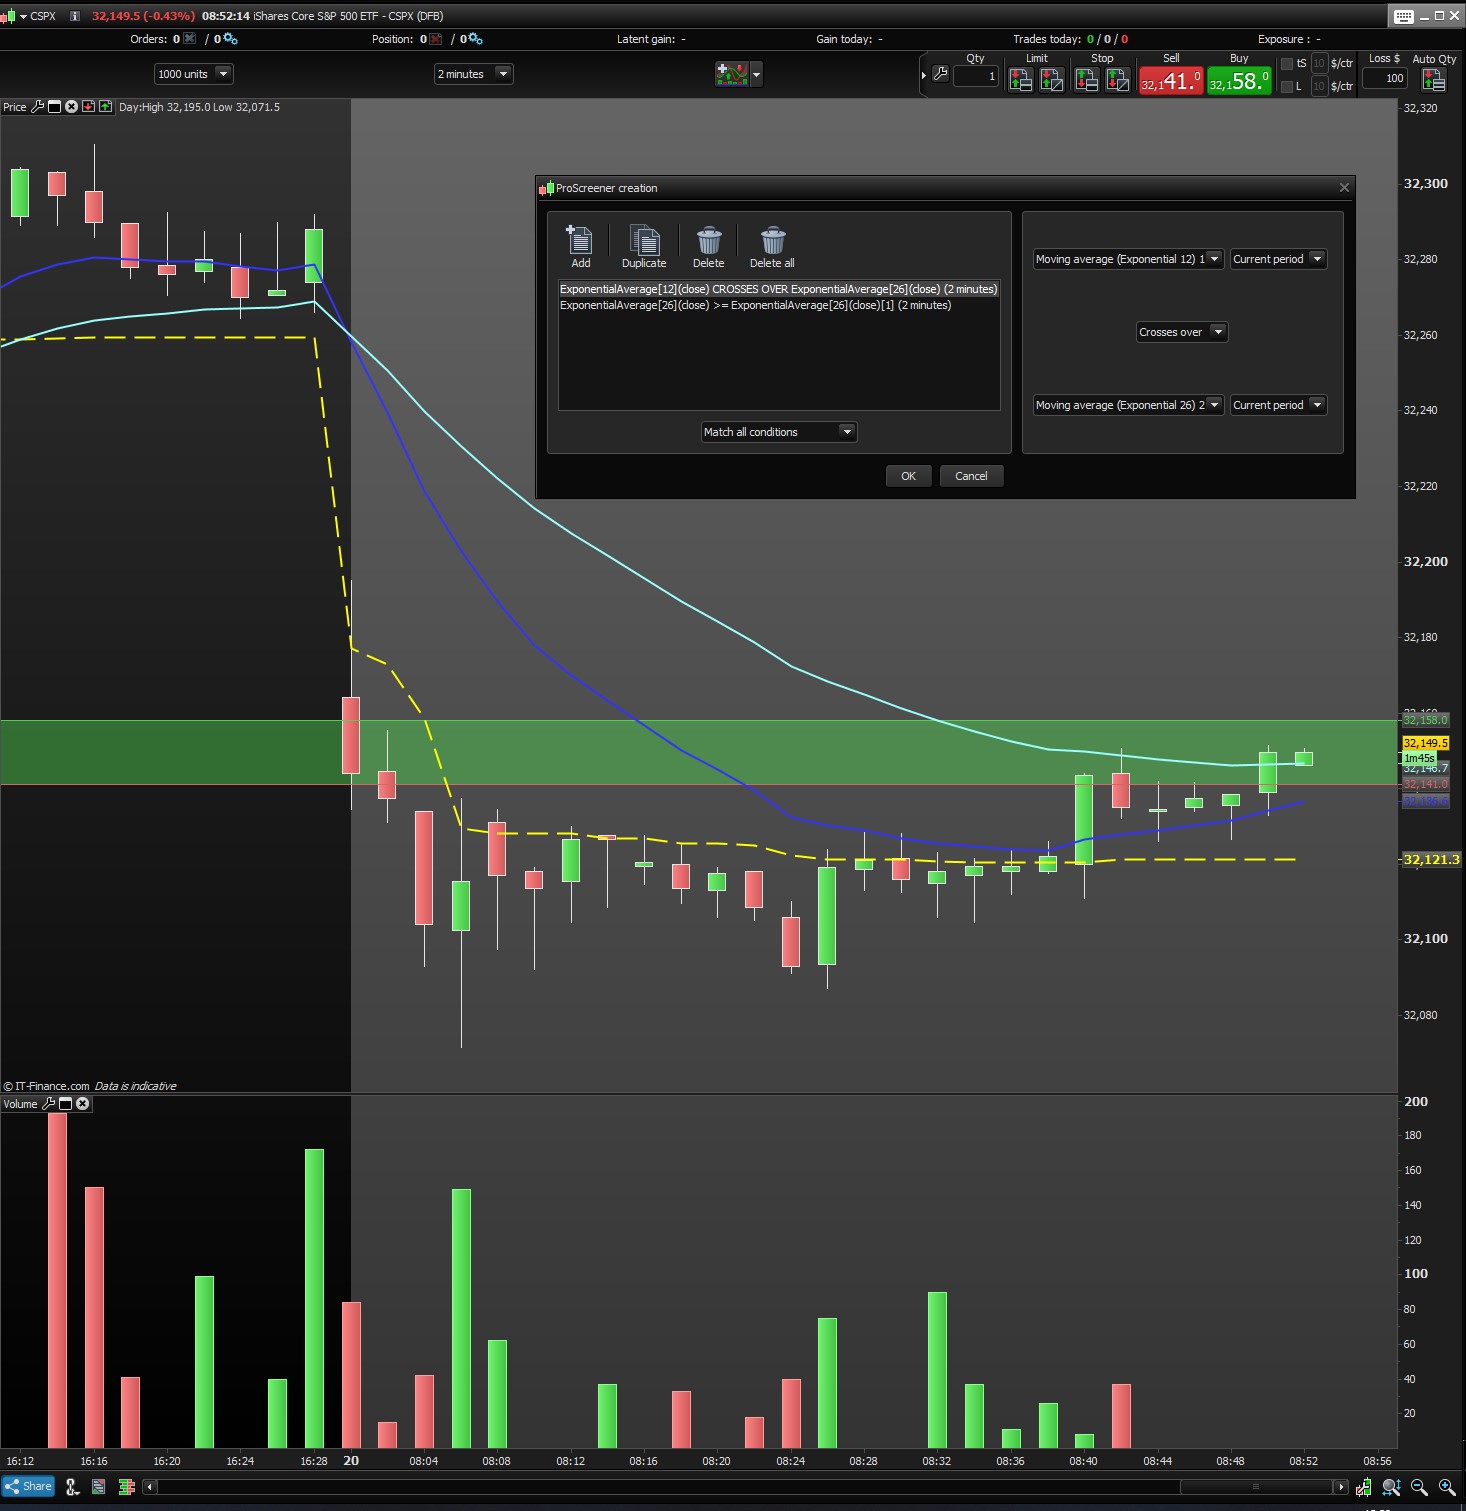Open Moving average (Exponential 26) dropdown

click(1128, 405)
